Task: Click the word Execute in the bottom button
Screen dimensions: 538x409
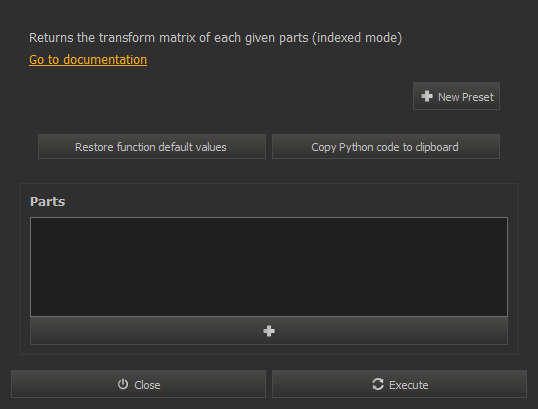Action: coord(409,385)
